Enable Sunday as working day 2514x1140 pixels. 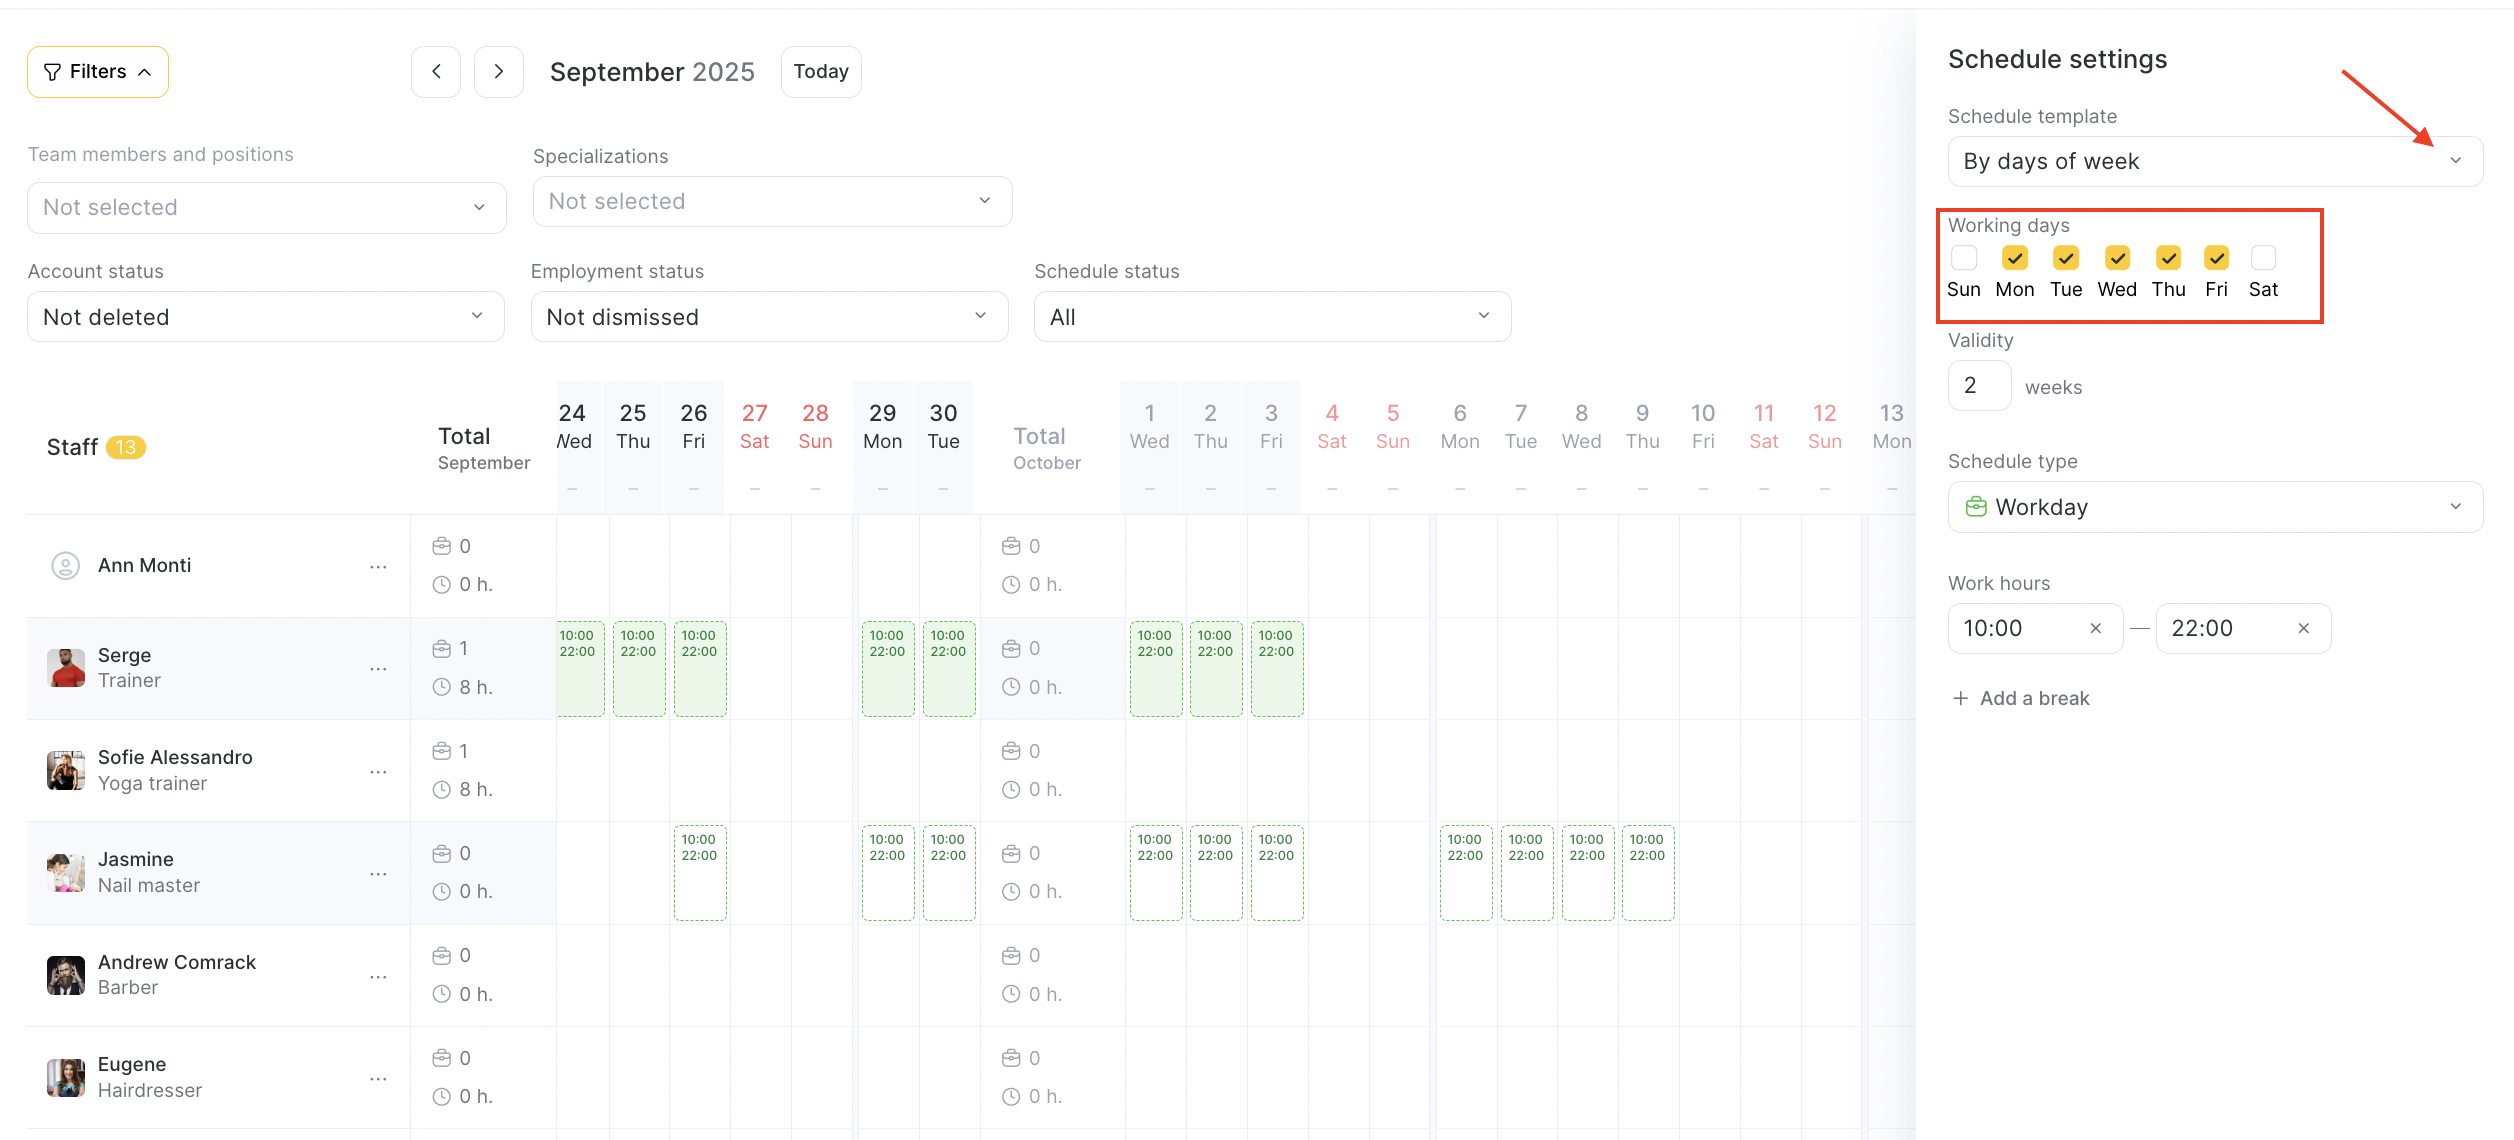(1963, 258)
